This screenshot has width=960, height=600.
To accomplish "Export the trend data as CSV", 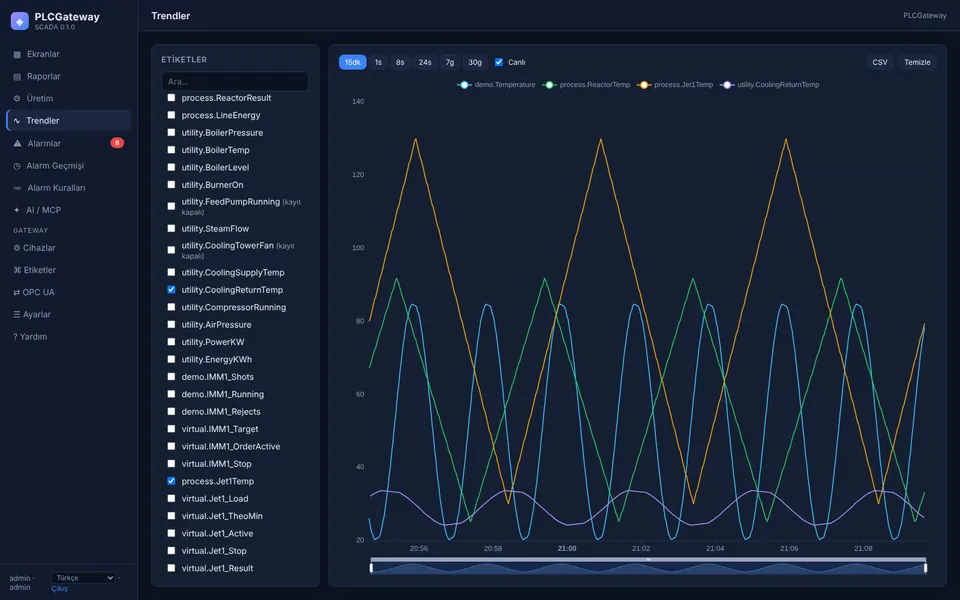I will pyautogui.click(x=880, y=62).
